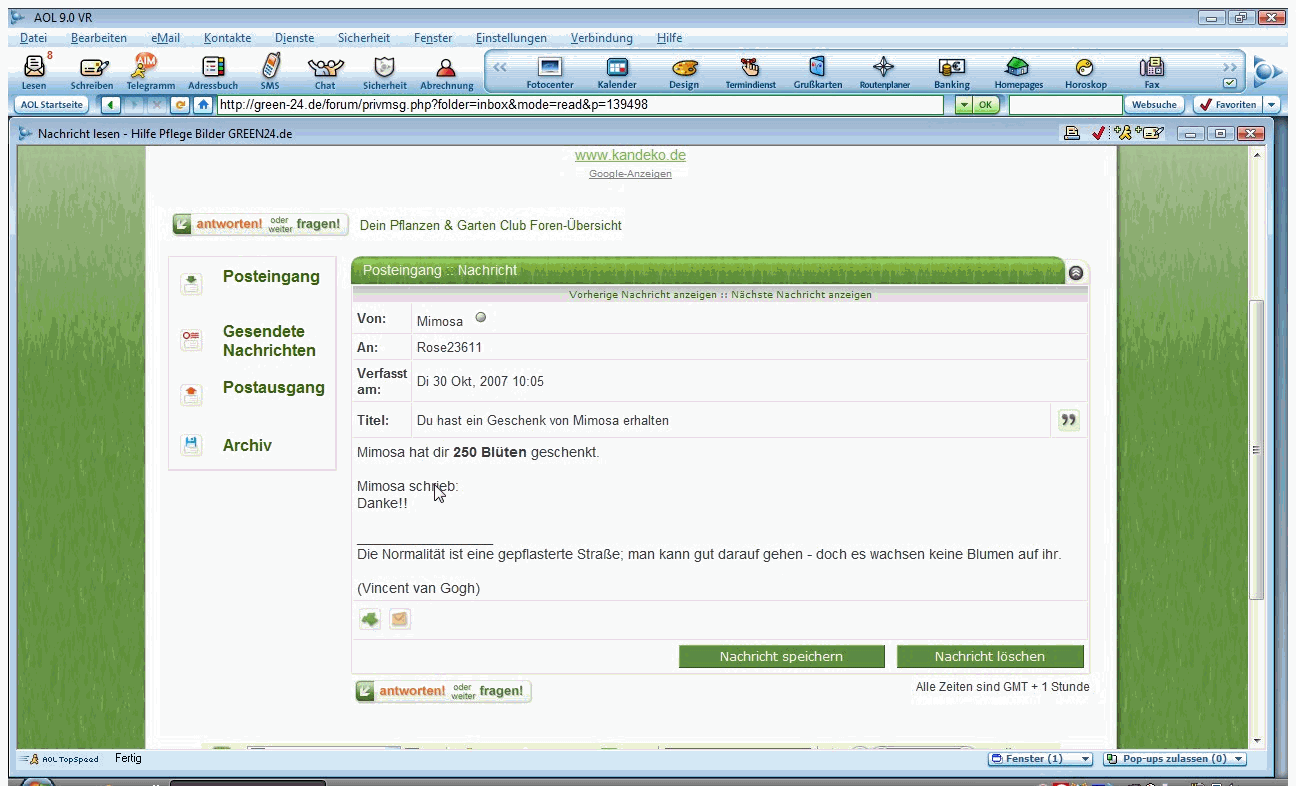Expand the URL address history dropdown

pos(963,105)
